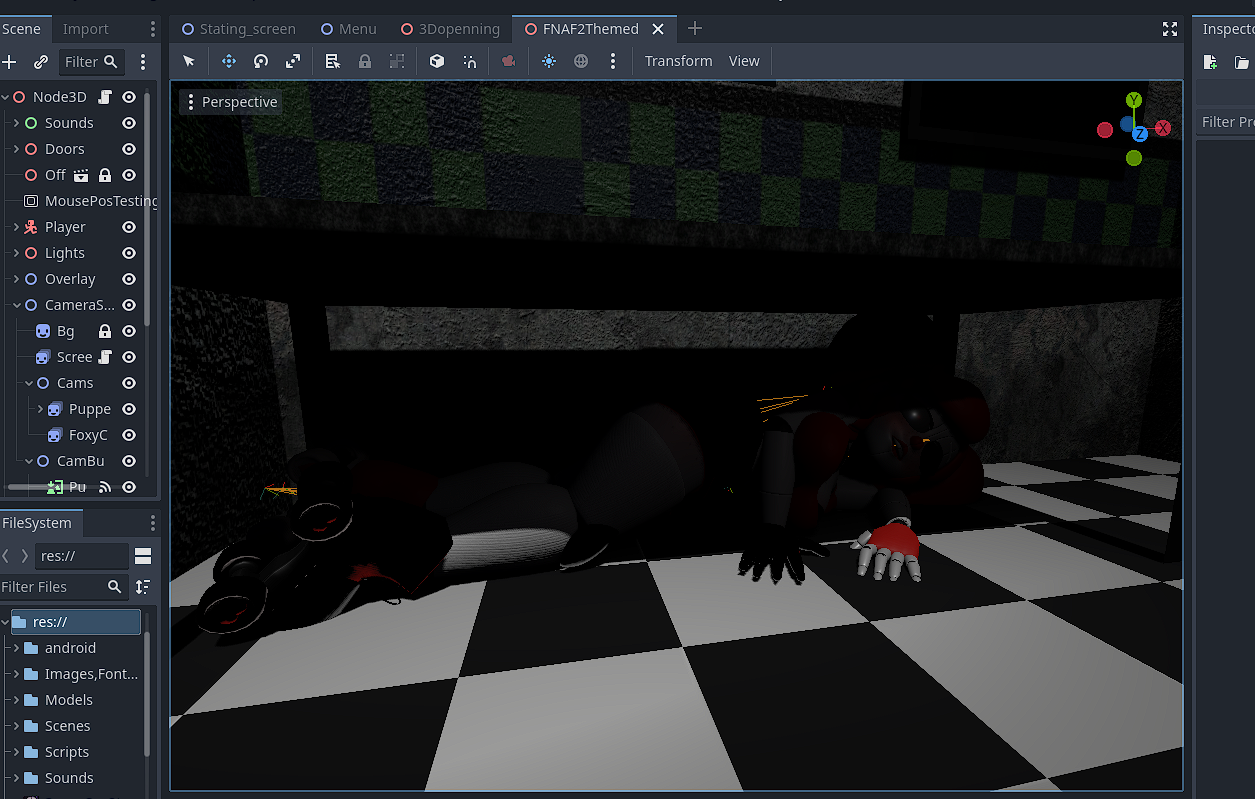1255x799 pixels.
Task: Open the Menu scene tab
Action: tap(349, 29)
